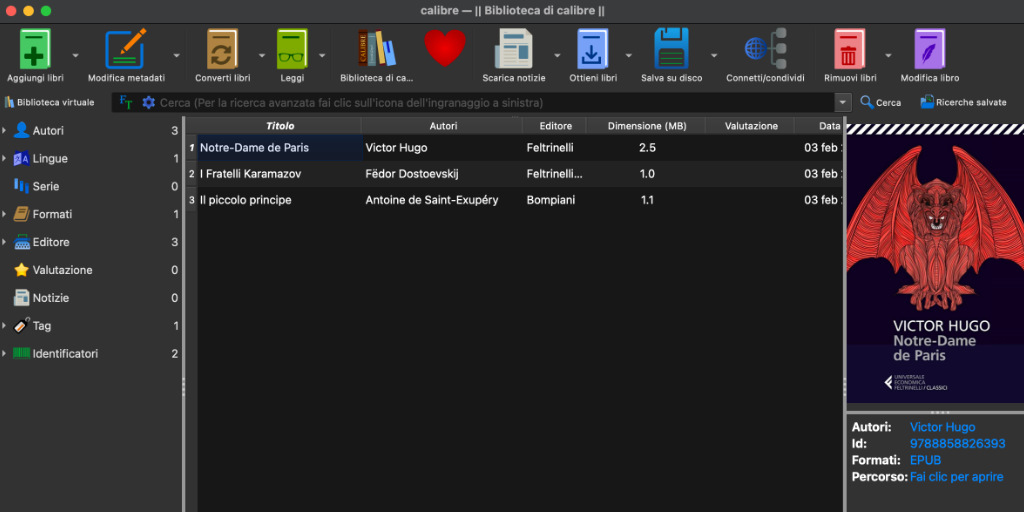Viewport: 1024px width, 512px height.
Task: Open dropdown arrow next to Salva su disco
Action: [x=714, y=56]
